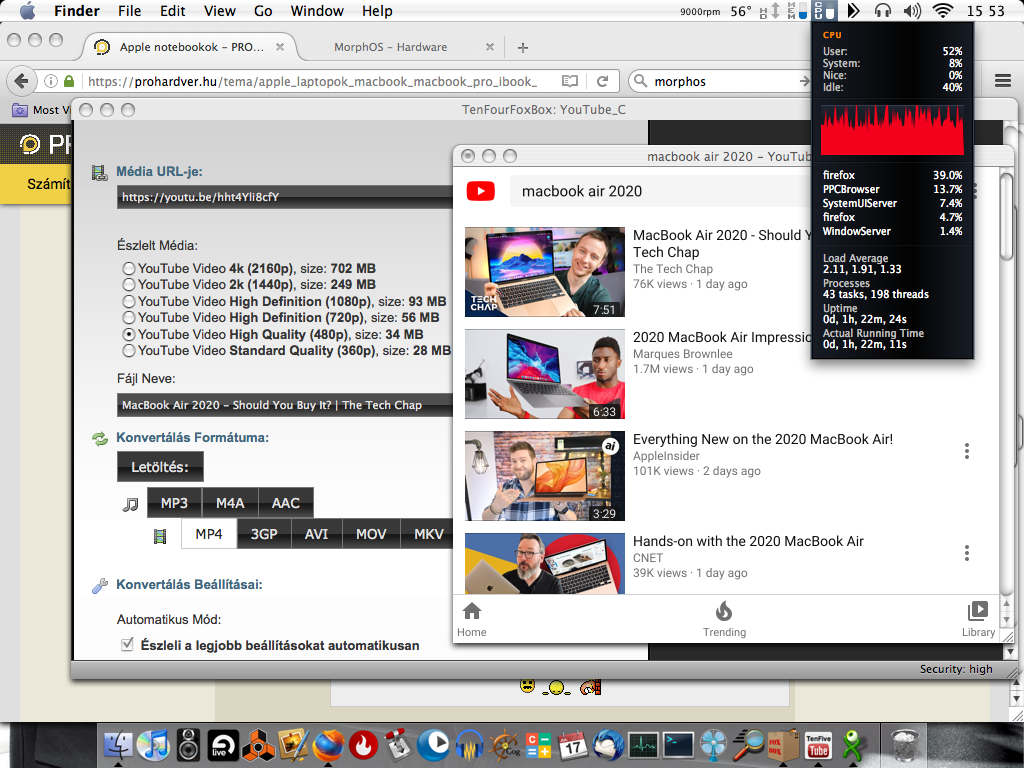Open options for AppleInsider video
The height and width of the screenshot is (768, 1024).
(x=967, y=451)
